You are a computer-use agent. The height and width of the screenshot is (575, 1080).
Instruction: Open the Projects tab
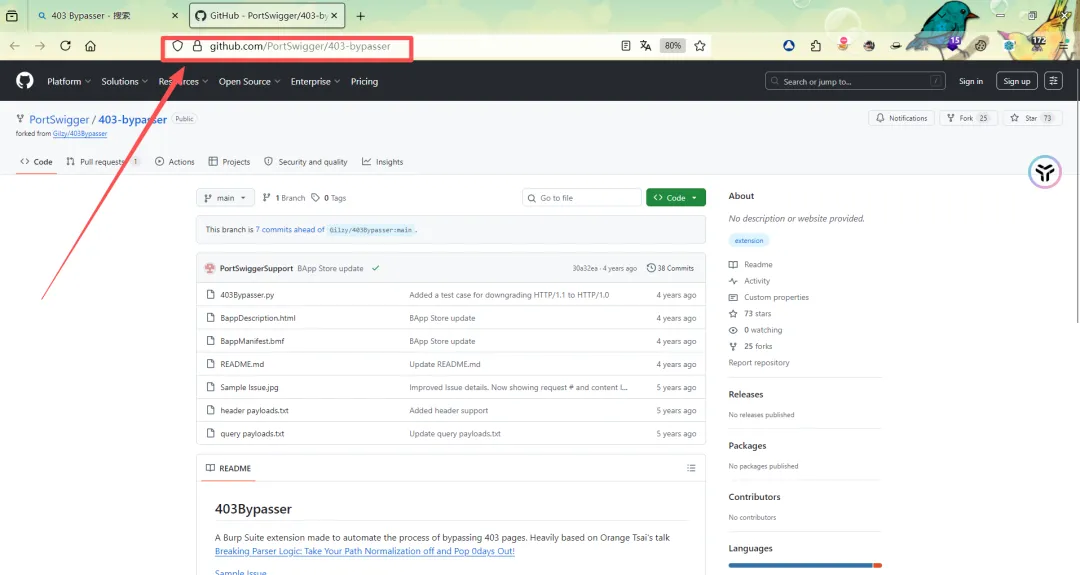[229, 162]
